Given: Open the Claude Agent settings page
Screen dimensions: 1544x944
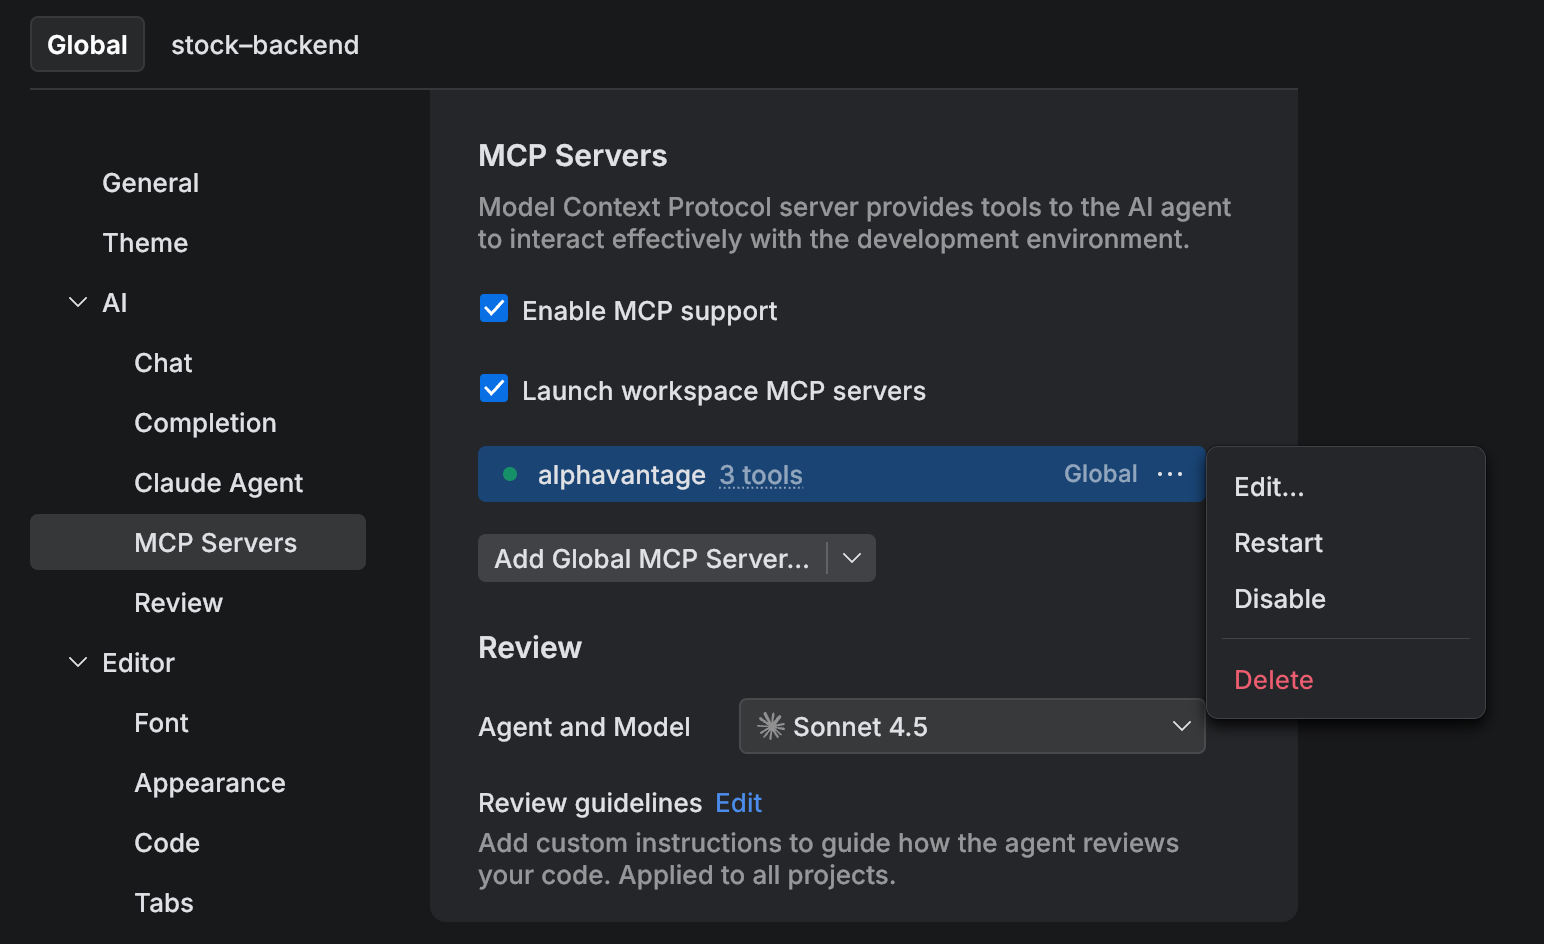Looking at the screenshot, I should [218, 482].
